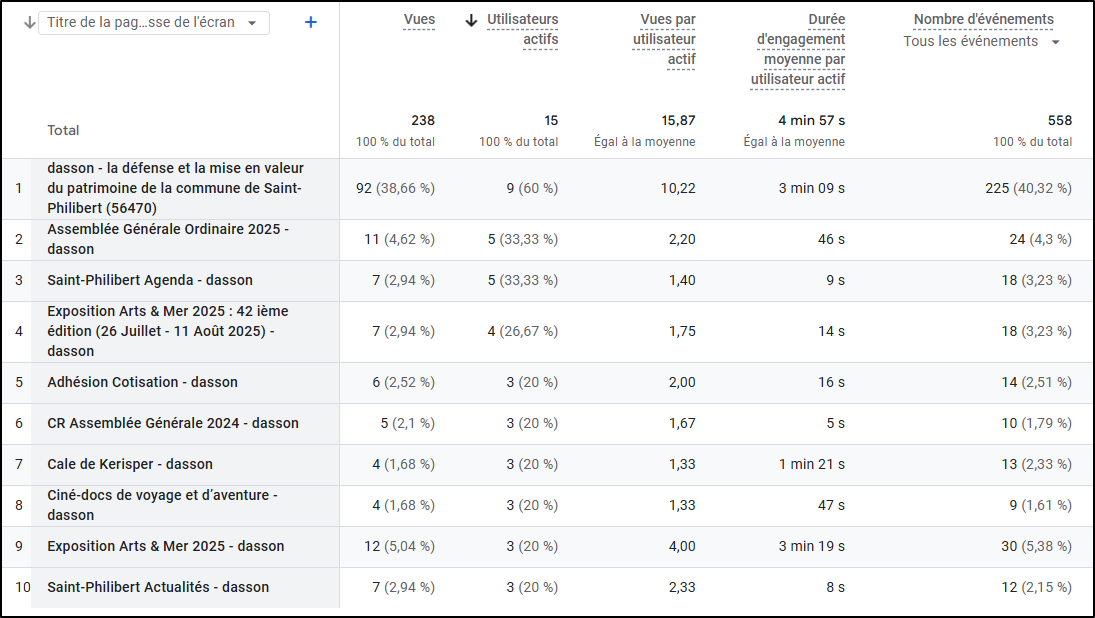Screen dimensions: 1095x618
Task: Click the 'Saint-Philibert Actualités - dasson' row
Action: [x=158, y=587]
